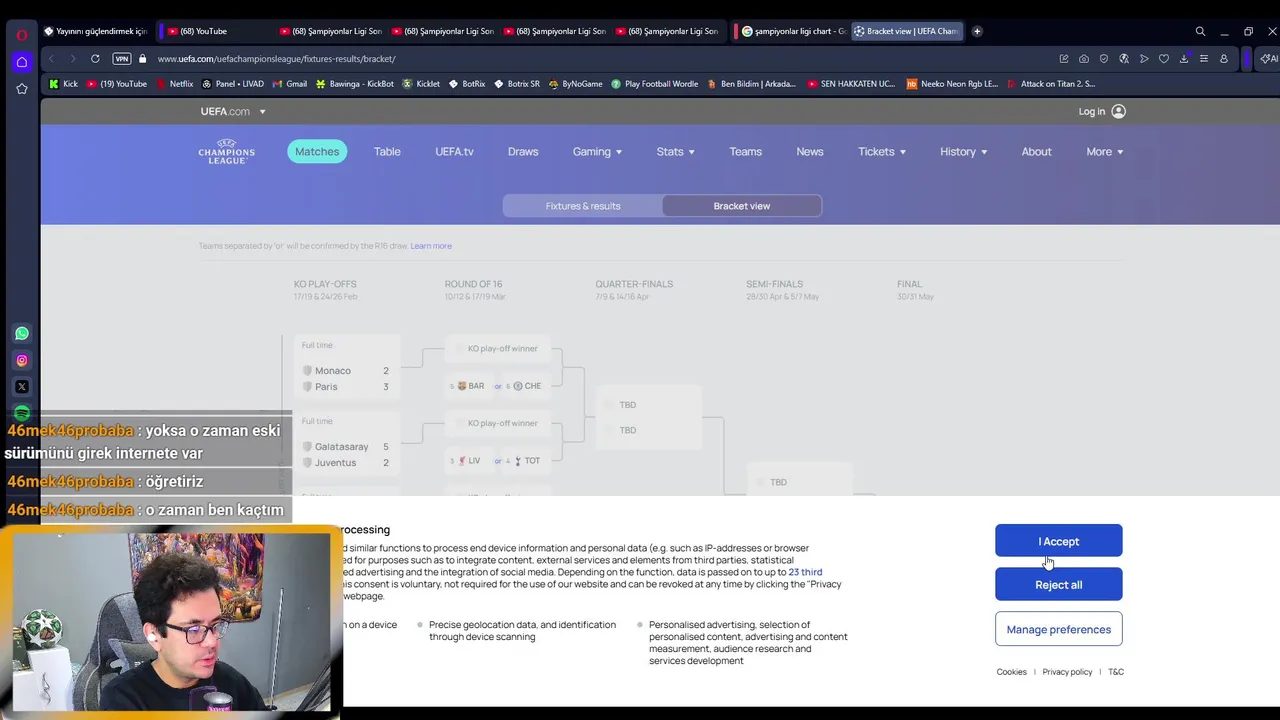Select the Matches menu item
The height and width of the screenshot is (720, 1280).
pyautogui.click(x=317, y=151)
